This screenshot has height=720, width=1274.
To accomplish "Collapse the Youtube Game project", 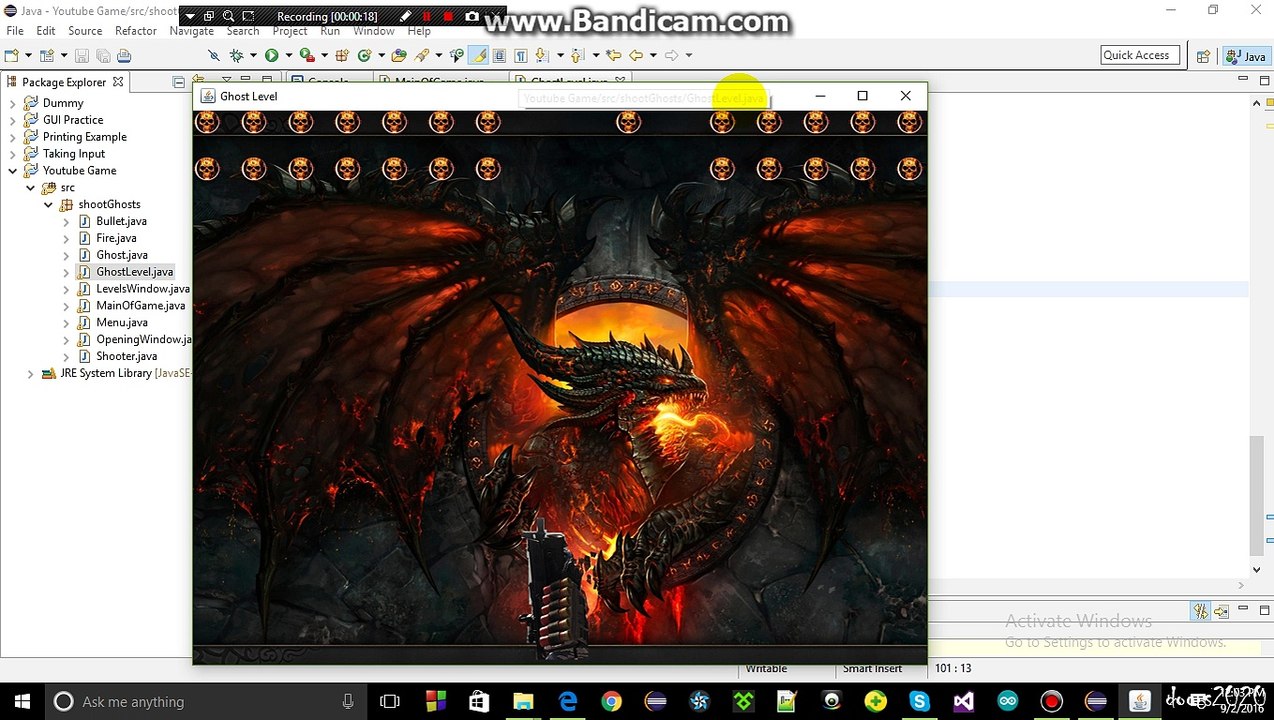I will pos(12,171).
